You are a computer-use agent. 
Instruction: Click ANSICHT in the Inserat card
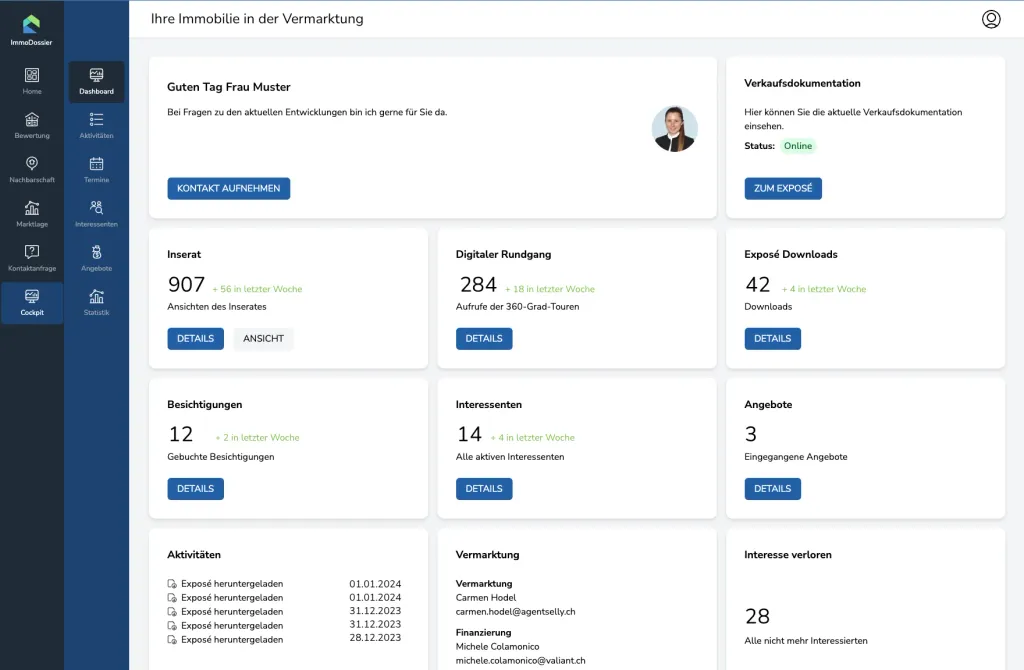pos(263,338)
